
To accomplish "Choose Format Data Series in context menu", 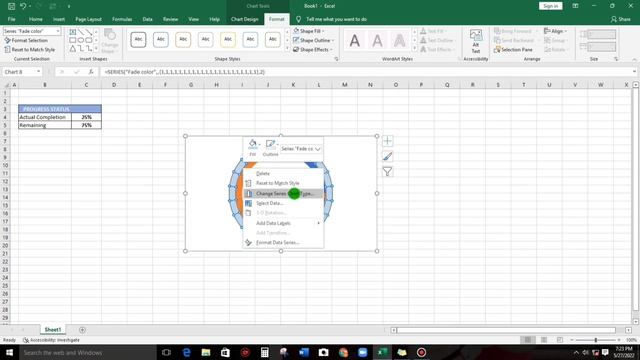I will click(x=283, y=242).
